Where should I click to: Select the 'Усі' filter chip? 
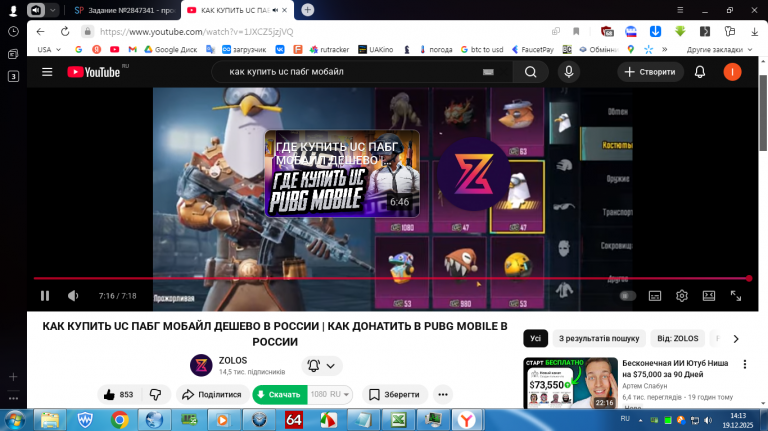pyautogui.click(x=535, y=338)
